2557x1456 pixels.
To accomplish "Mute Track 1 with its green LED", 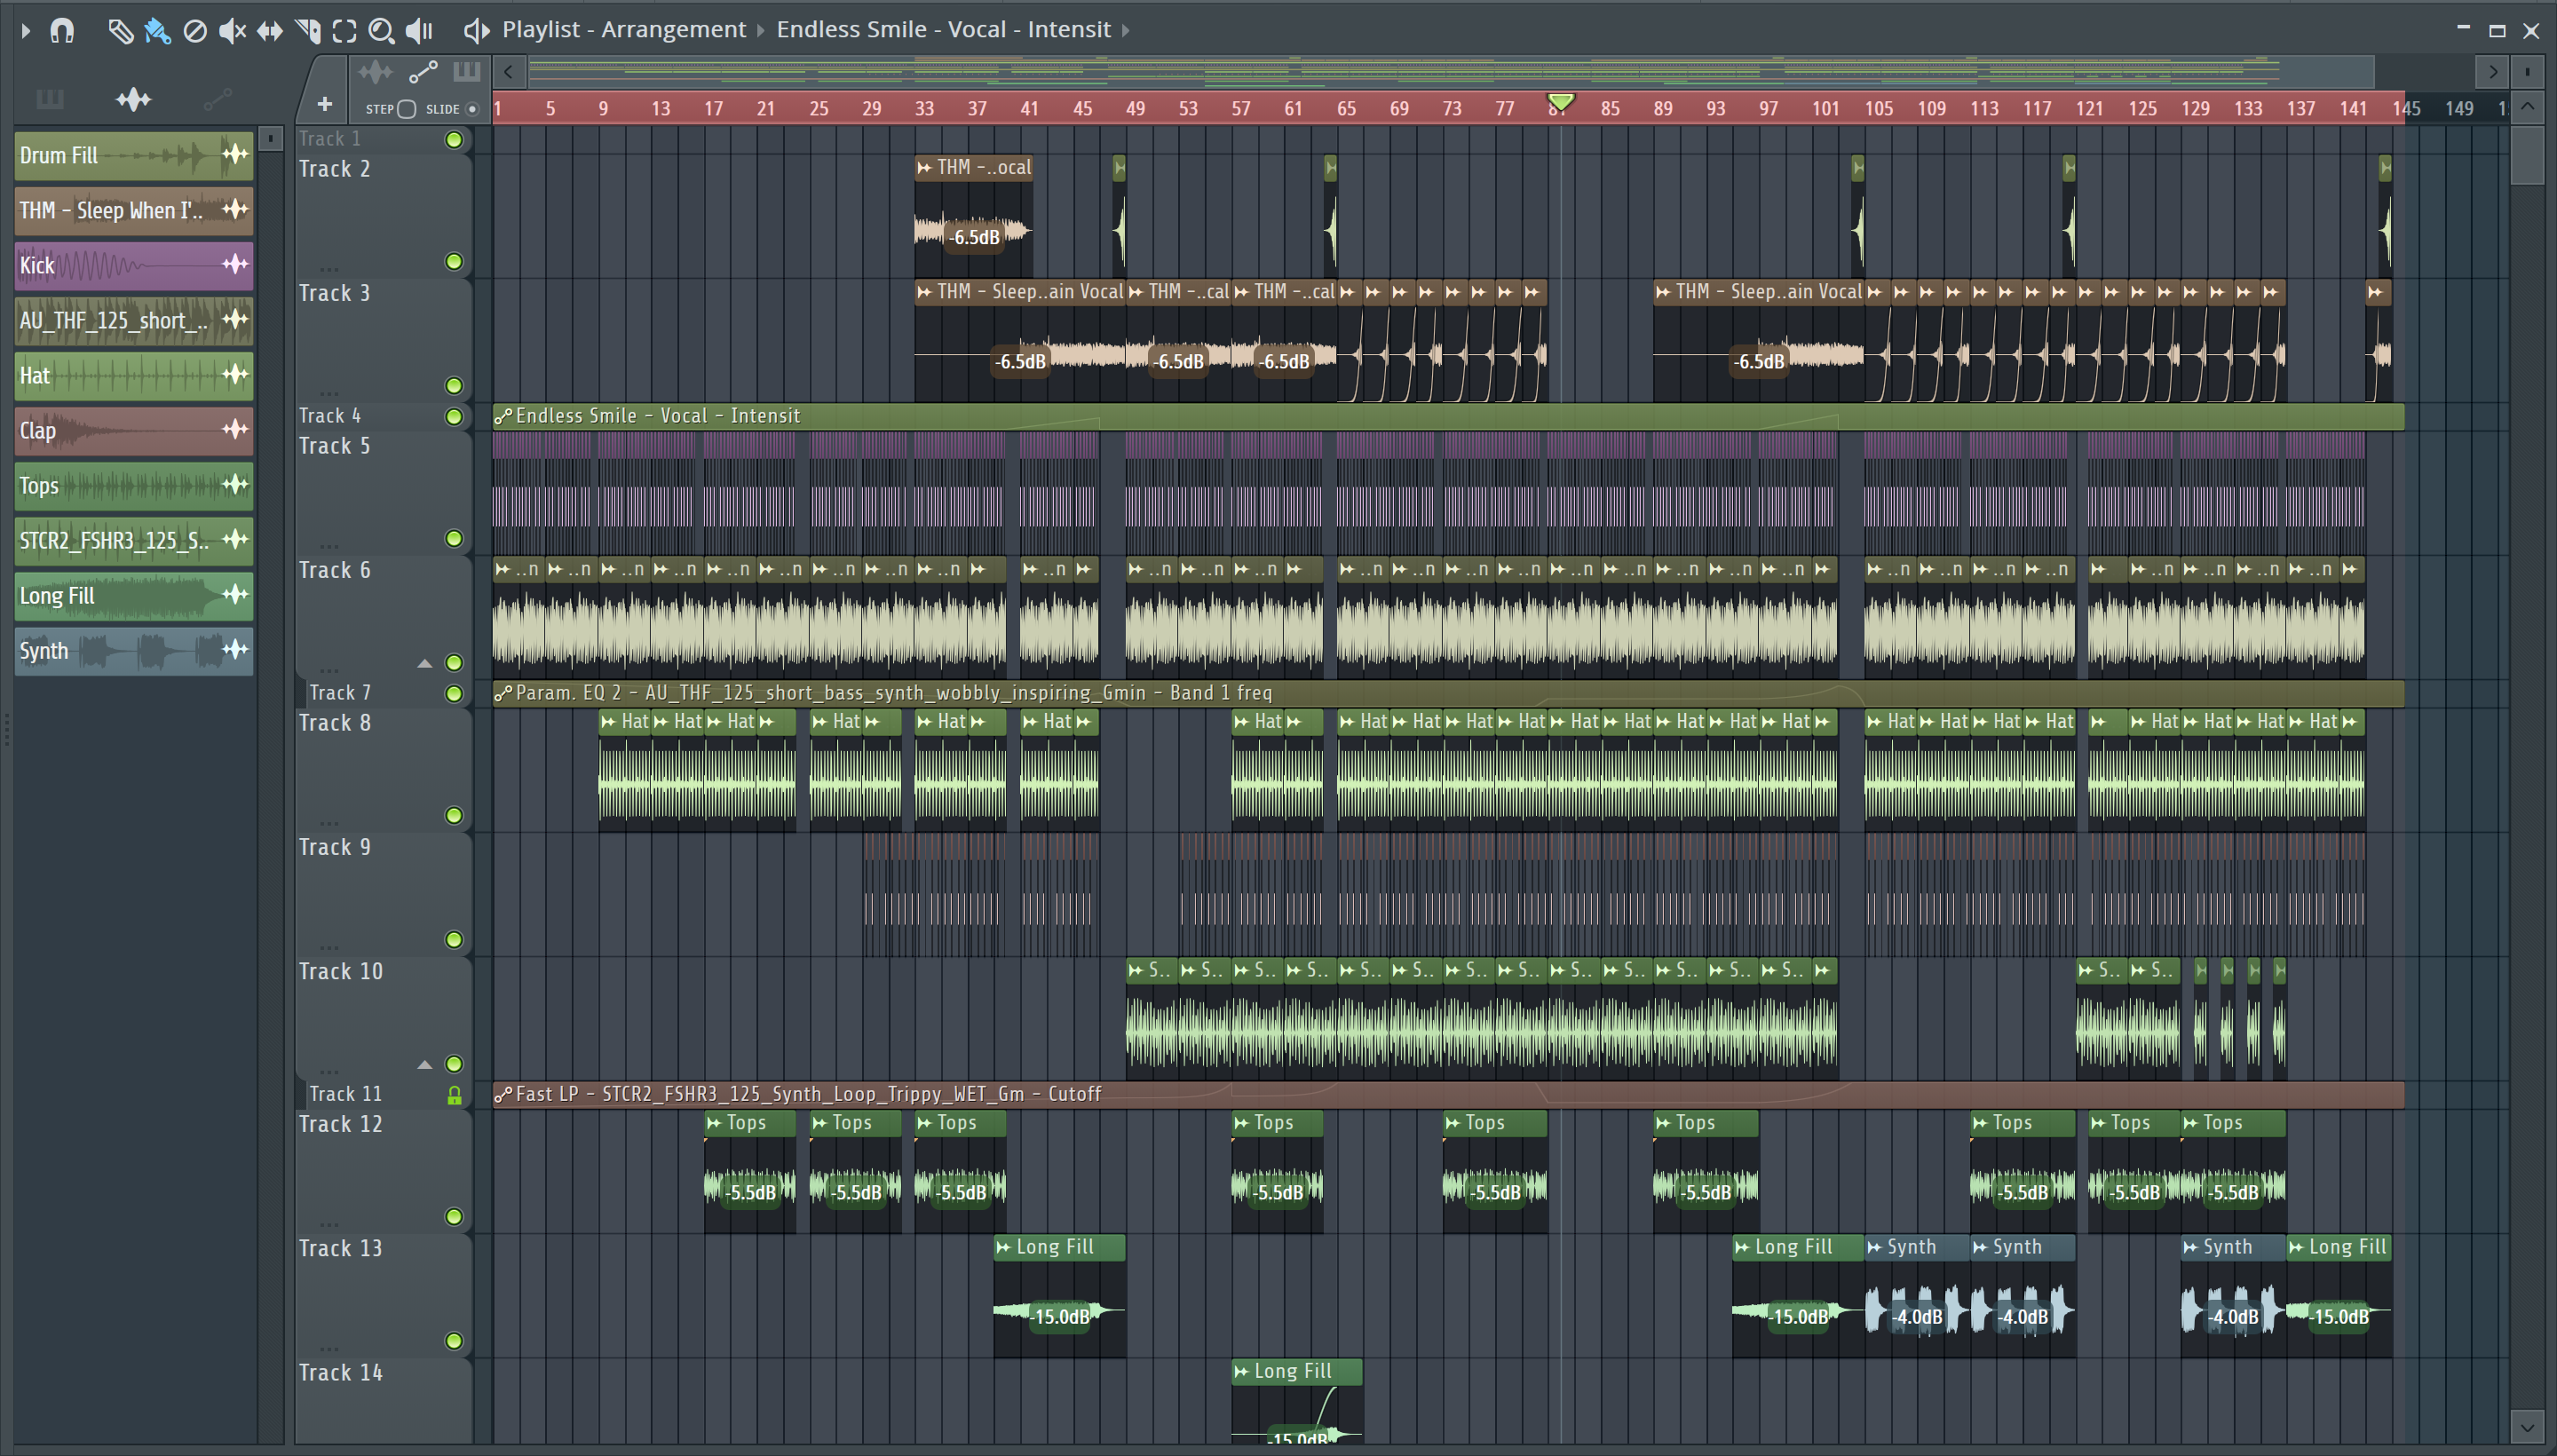I will (454, 139).
